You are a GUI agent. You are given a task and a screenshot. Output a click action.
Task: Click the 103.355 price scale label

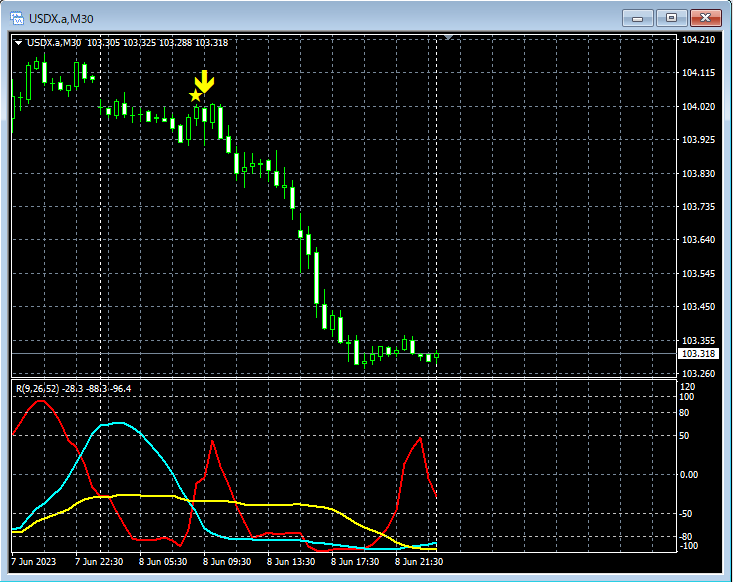point(698,340)
